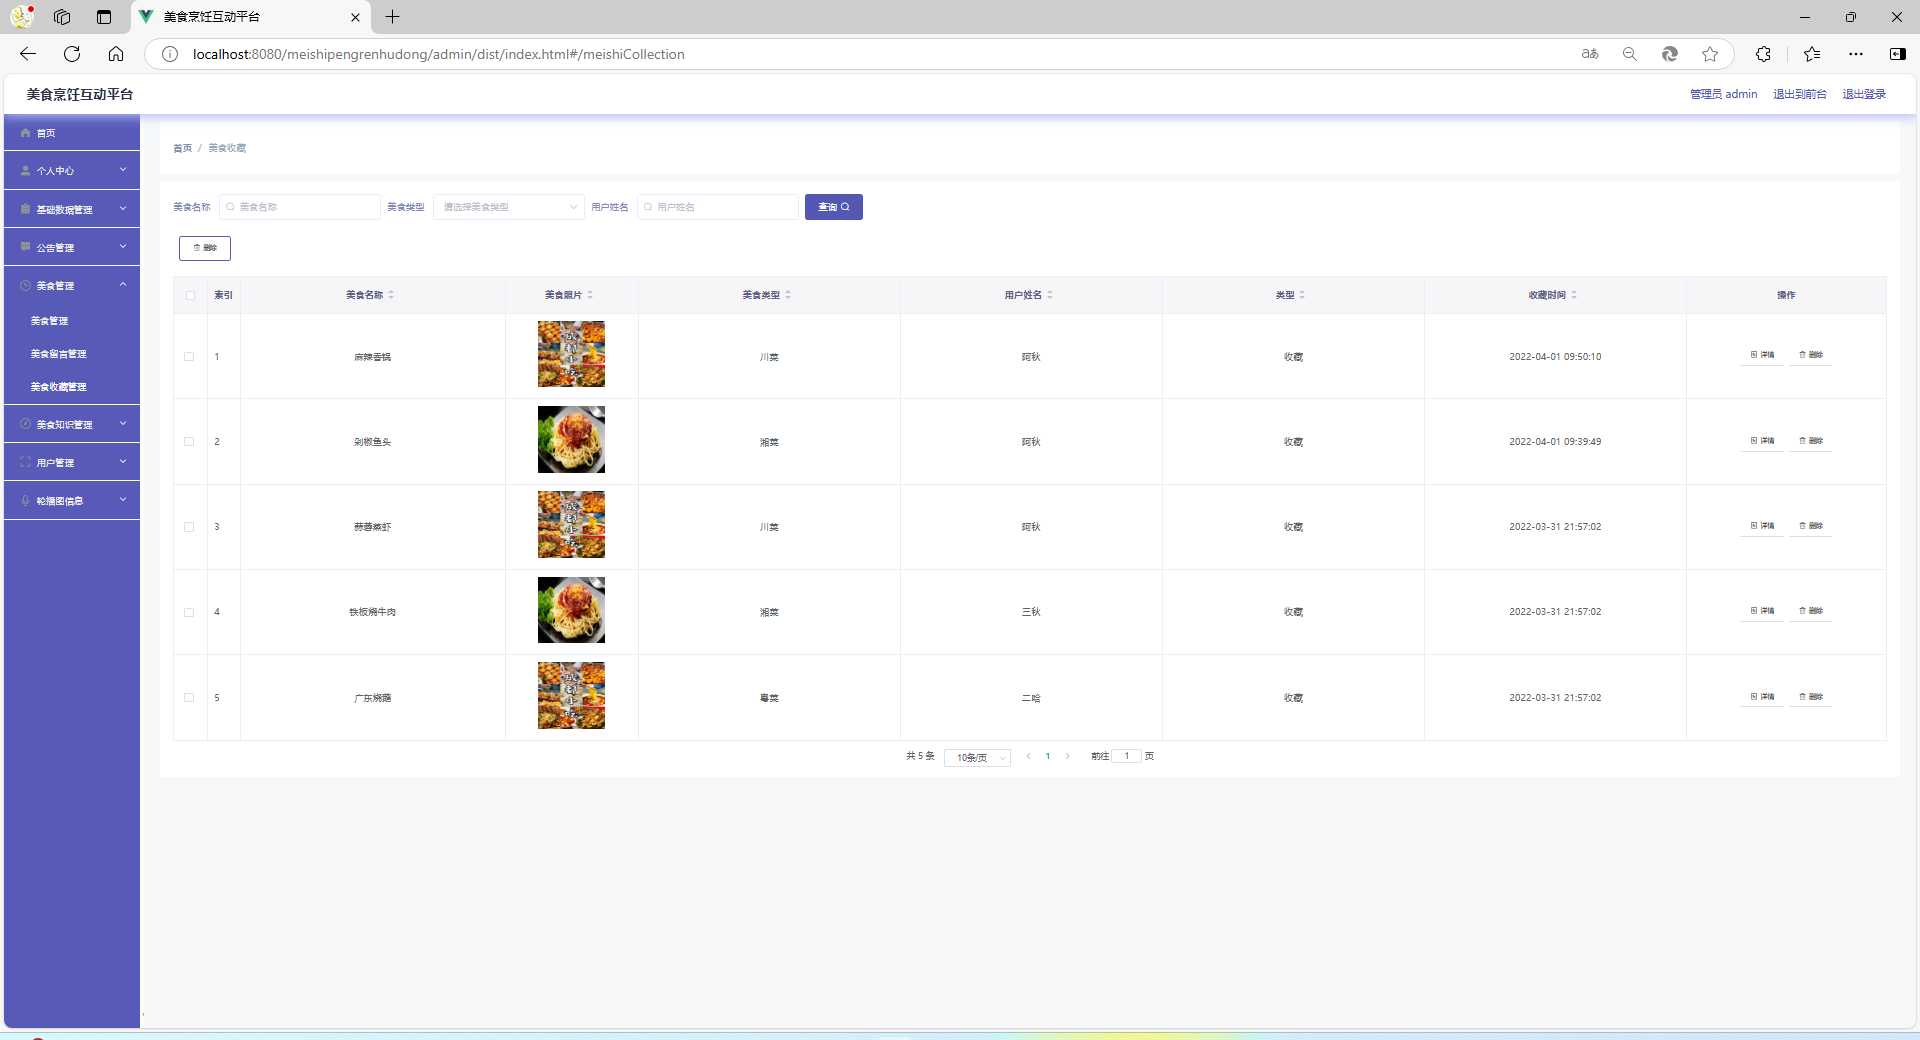The width and height of the screenshot is (1920, 1040).
Task: Click the batch 删除 button above the table
Action: (x=205, y=248)
